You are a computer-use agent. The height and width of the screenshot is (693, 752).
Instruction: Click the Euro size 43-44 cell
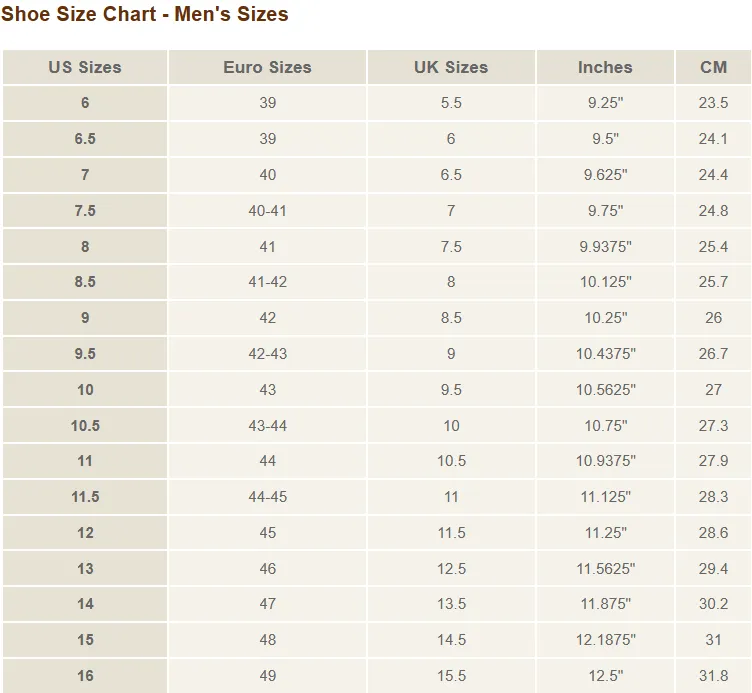pos(268,425)
